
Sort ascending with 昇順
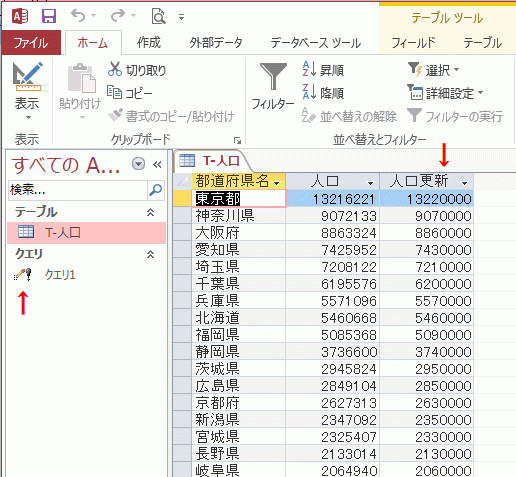[x=323, y=70]
